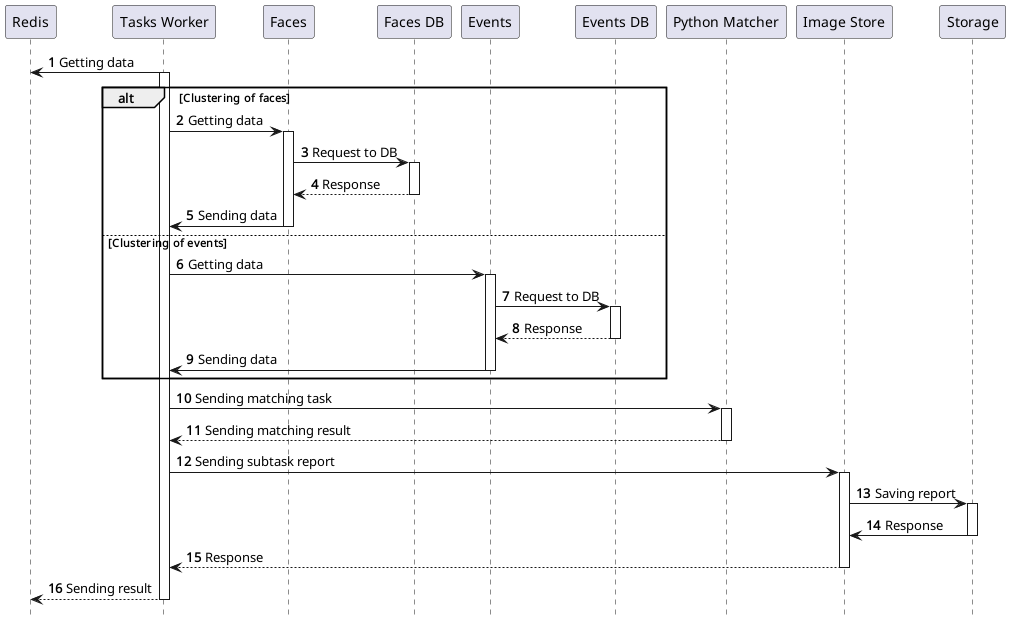Viewport: 1010px width, 623px height.
Task: Select the Tasks Worker participant header
Action: (x=163, y=21)
